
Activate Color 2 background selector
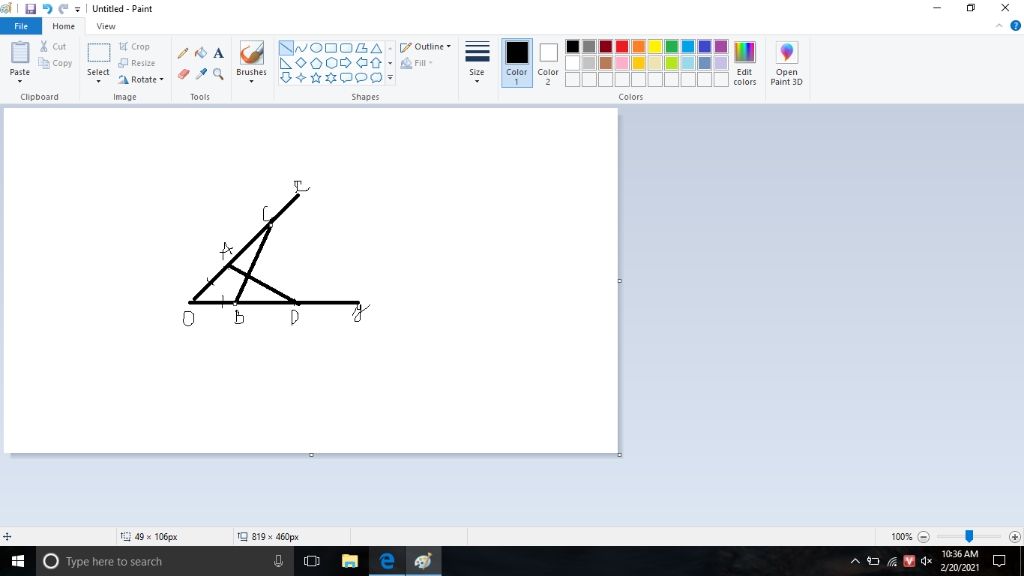[x=548, y=63]
